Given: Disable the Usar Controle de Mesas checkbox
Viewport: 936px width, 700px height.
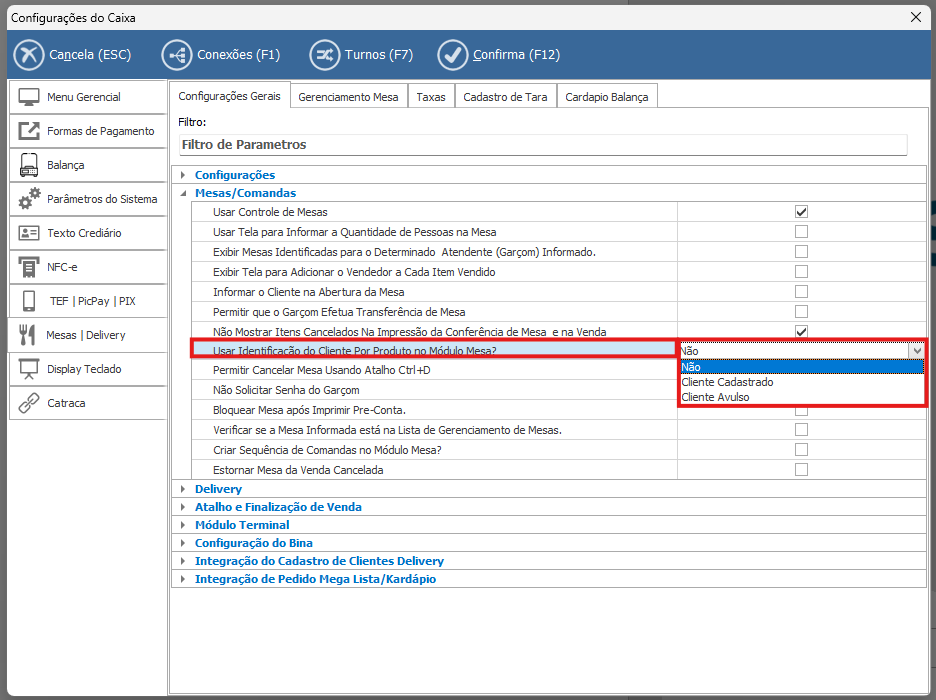Looking at the screenshot, I should coord(801,212).
